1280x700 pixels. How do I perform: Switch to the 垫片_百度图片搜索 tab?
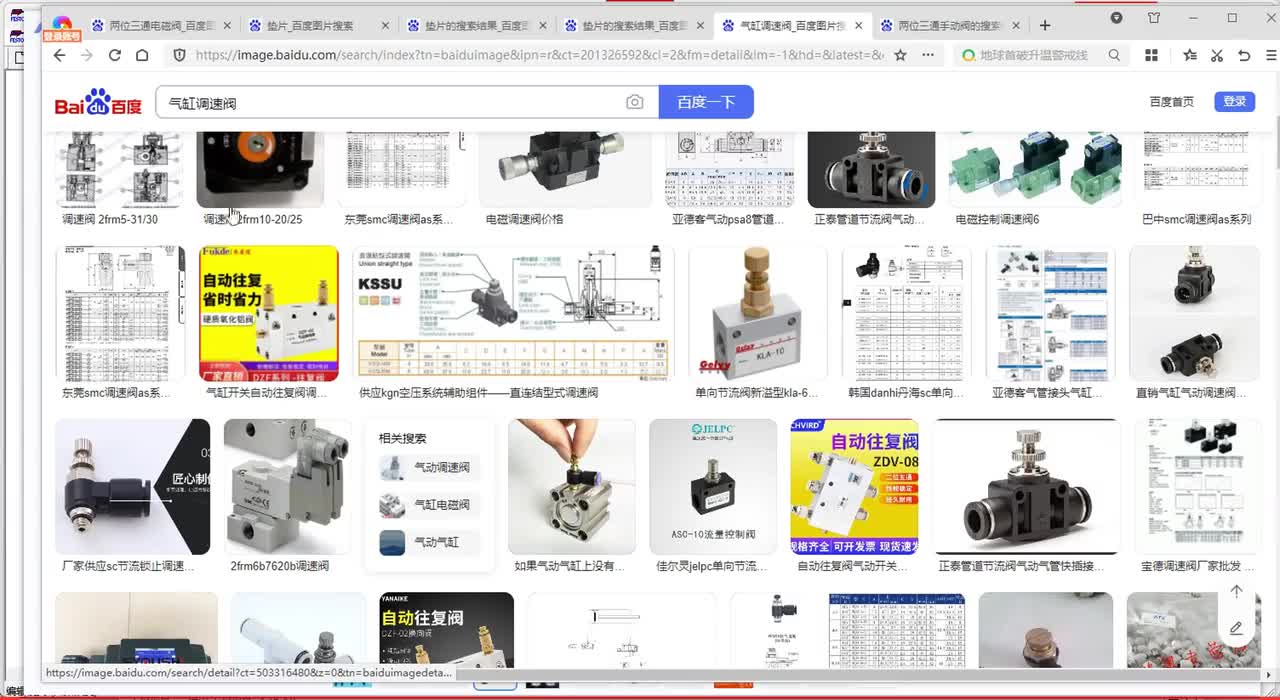tap(318, 25)
